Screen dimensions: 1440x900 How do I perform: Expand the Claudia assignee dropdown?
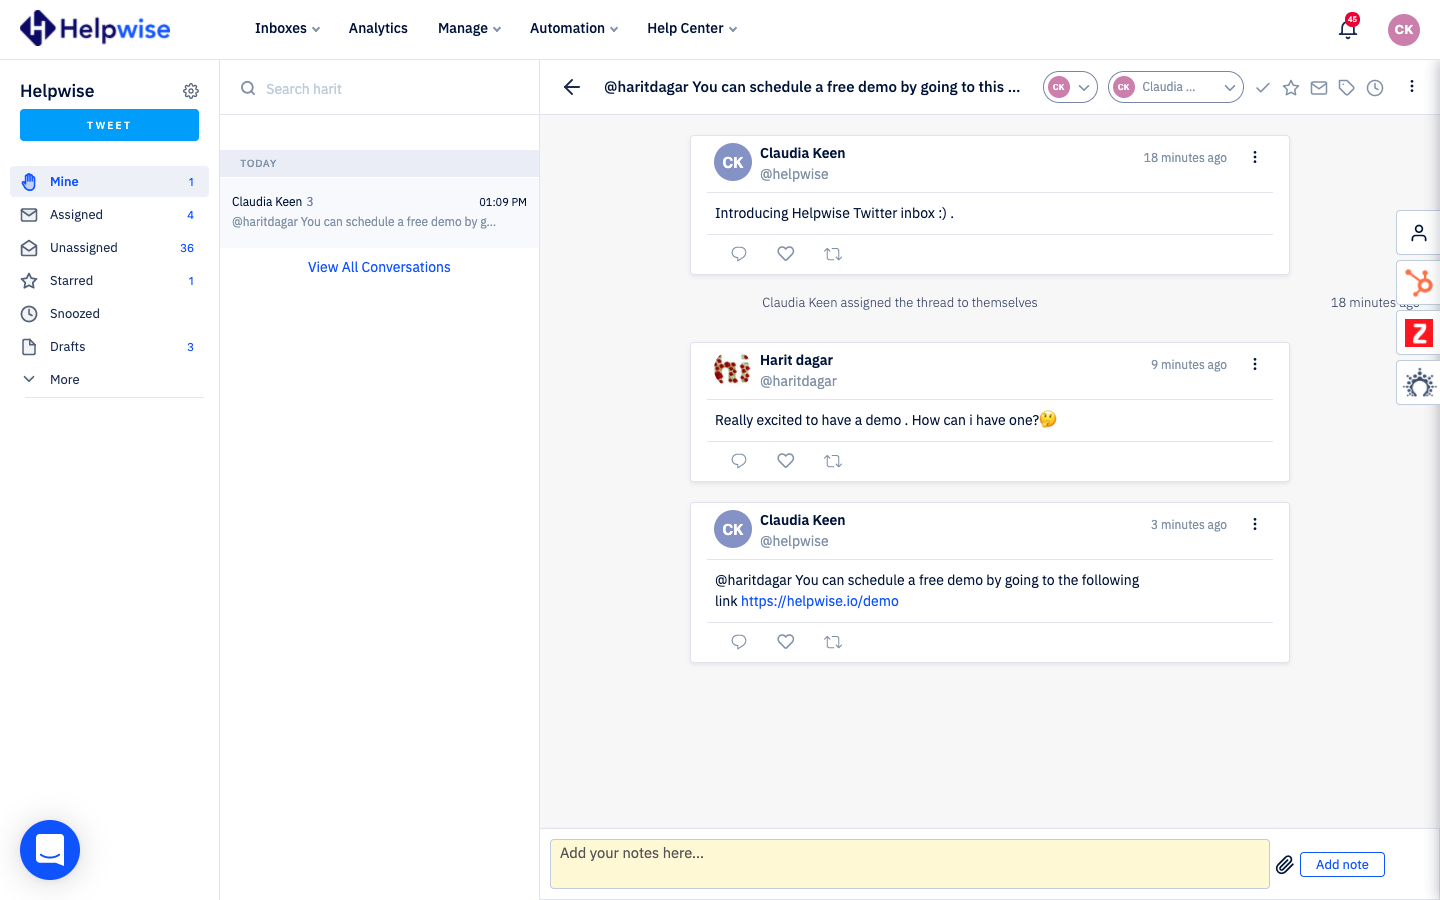[x=1229, y=87]
